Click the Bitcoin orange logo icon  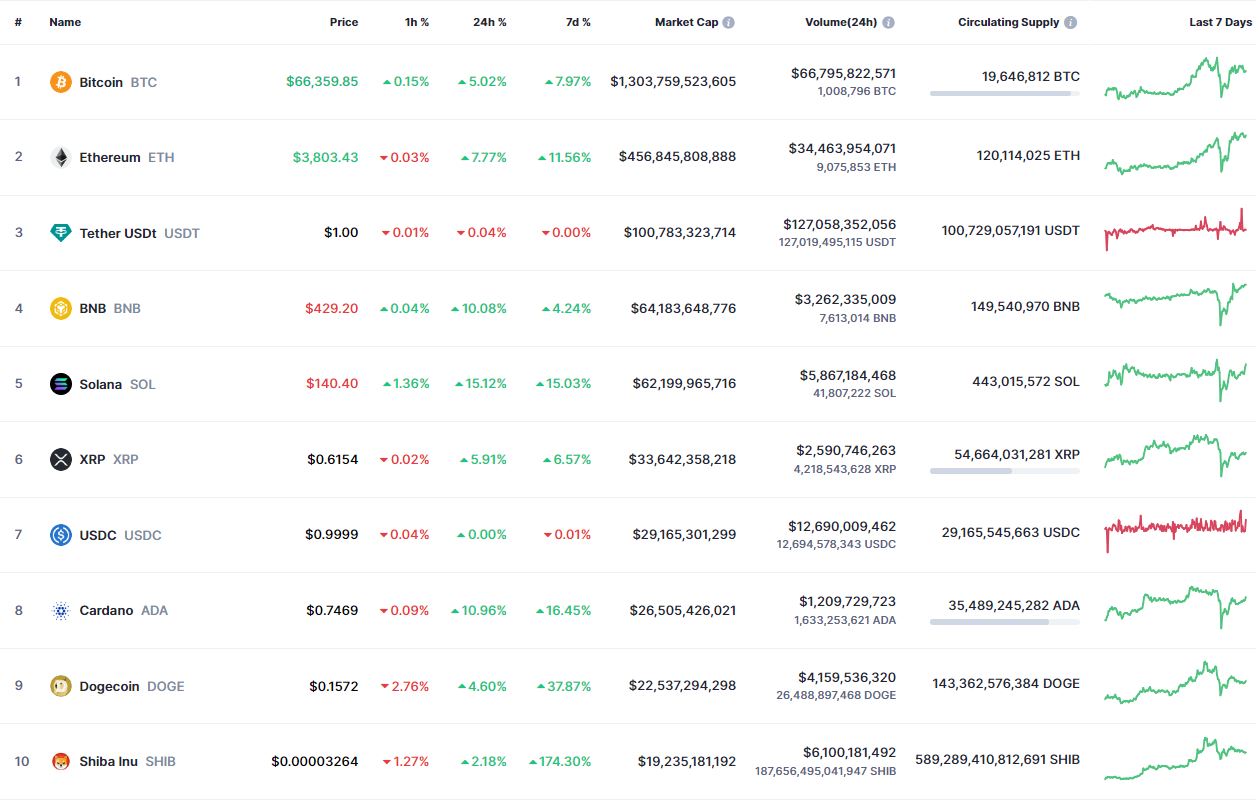click(x=61, y=82)
